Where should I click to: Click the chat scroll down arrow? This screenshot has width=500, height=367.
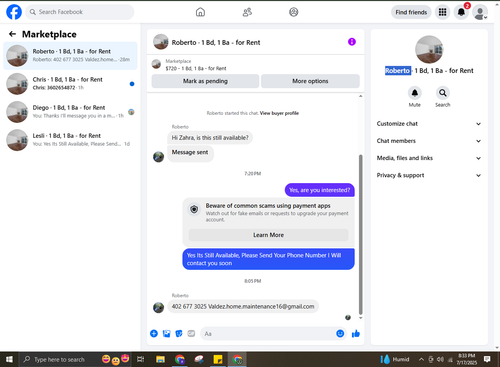(x=360, y=318)
